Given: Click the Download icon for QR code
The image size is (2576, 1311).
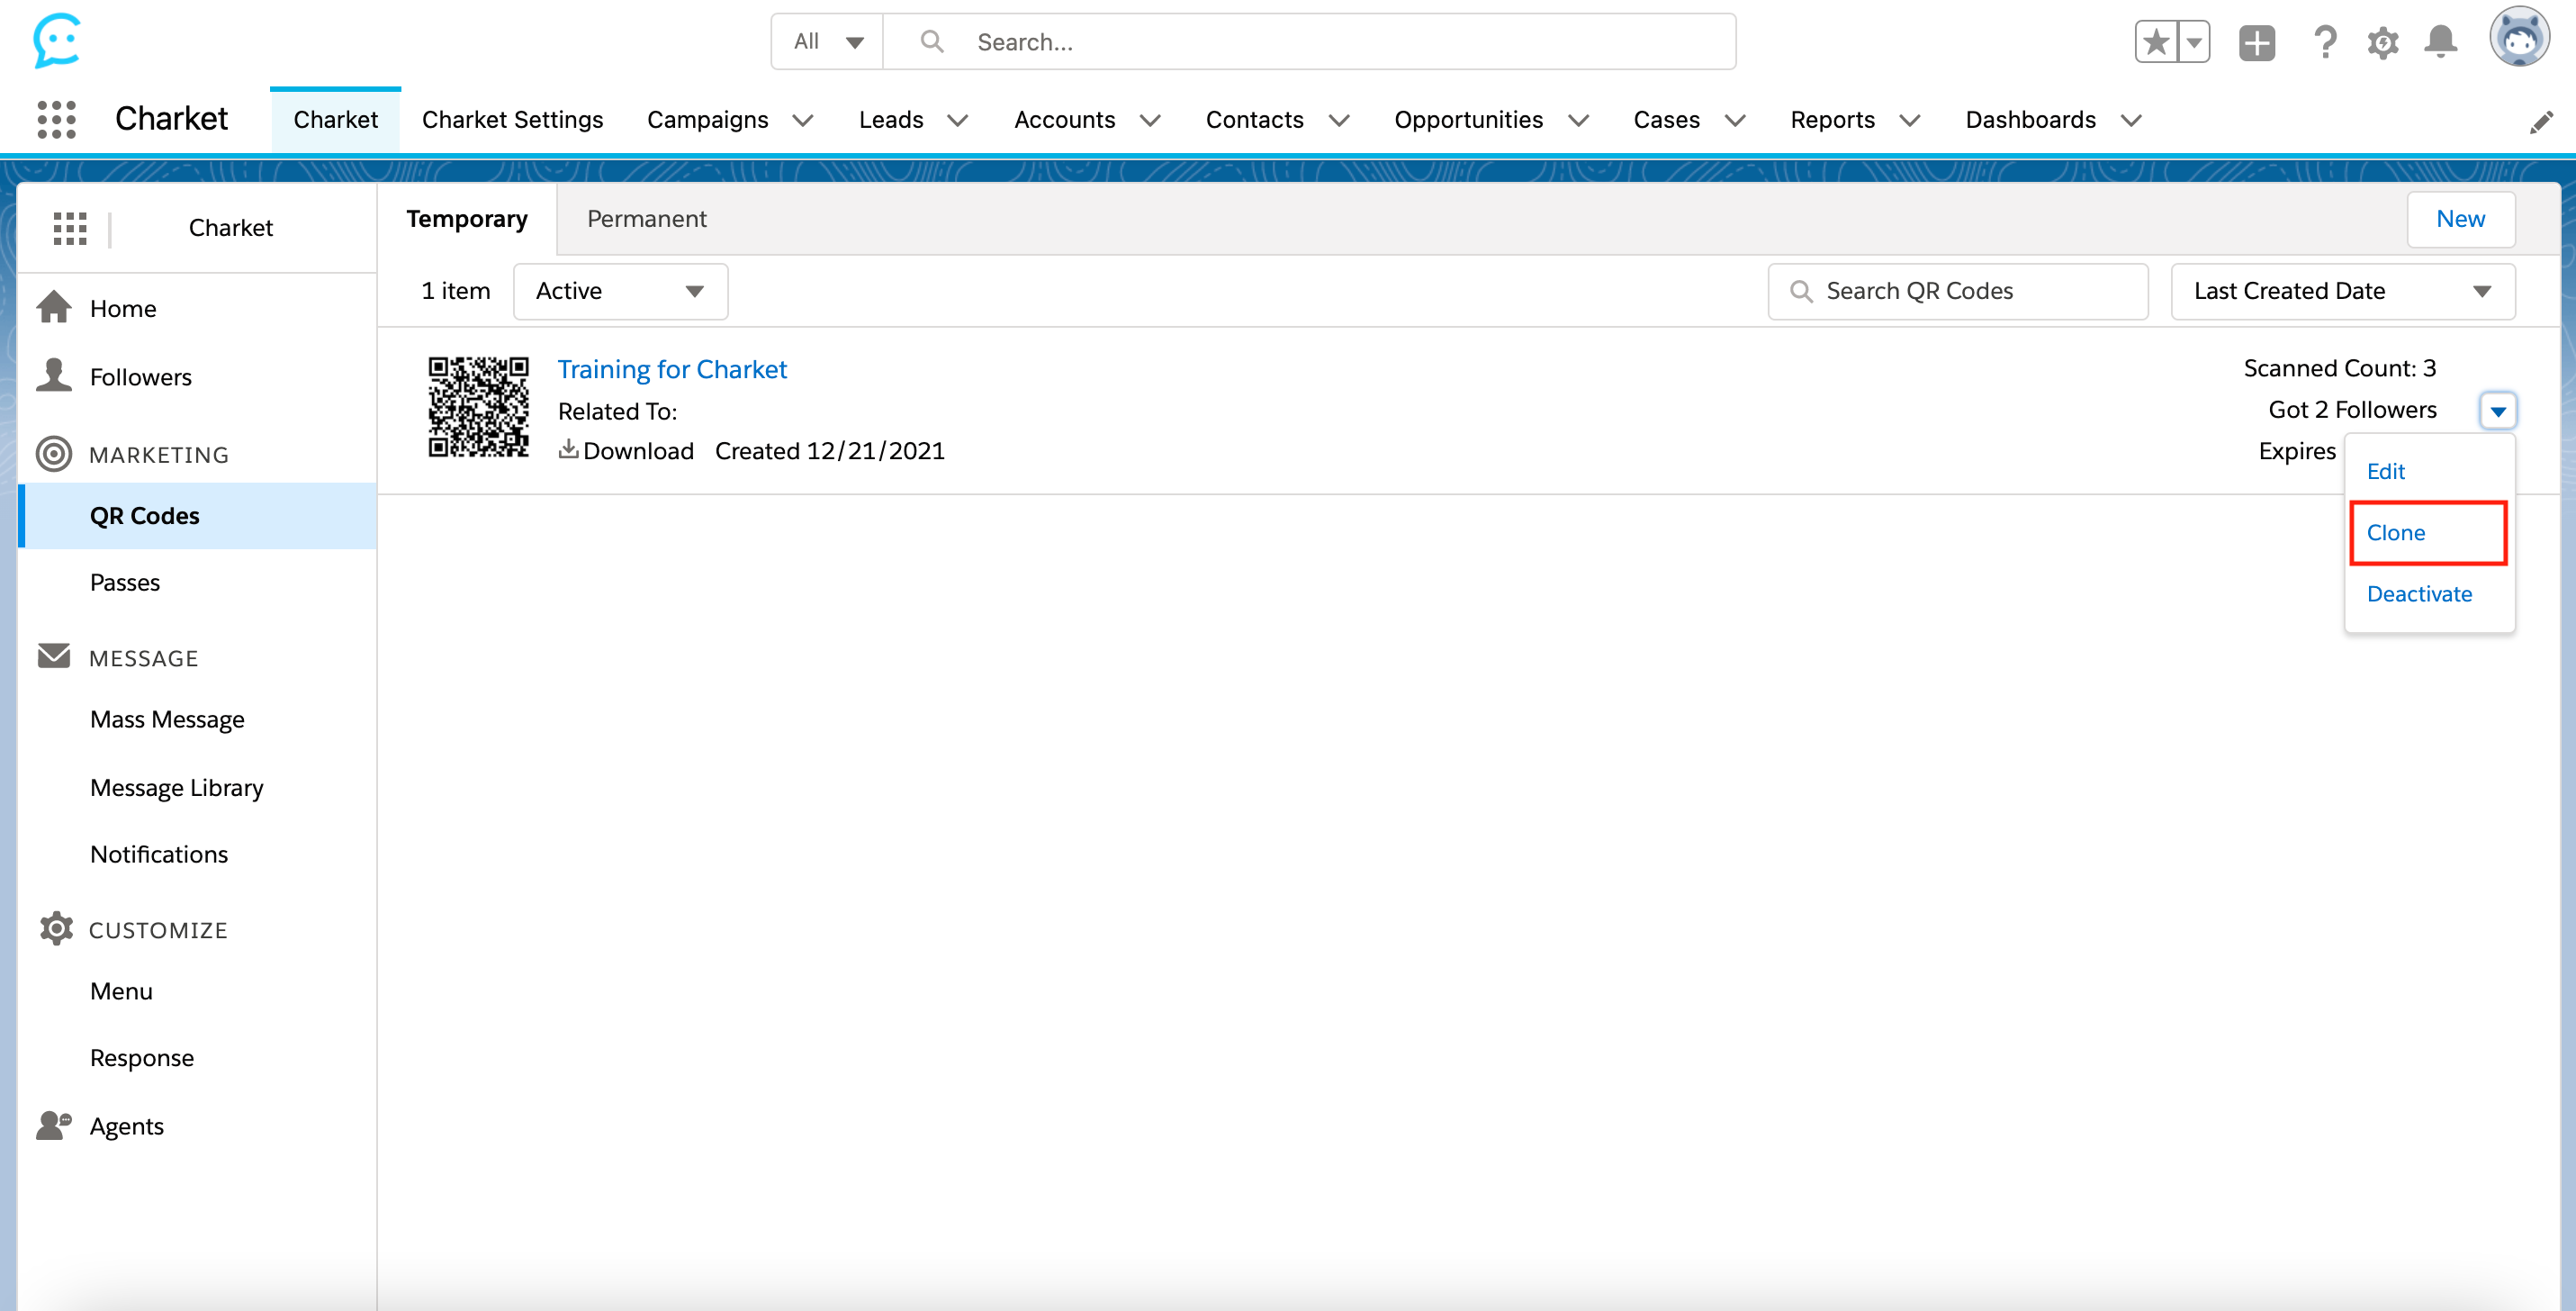Looking at the screenshot, I should tap(568, 450).
